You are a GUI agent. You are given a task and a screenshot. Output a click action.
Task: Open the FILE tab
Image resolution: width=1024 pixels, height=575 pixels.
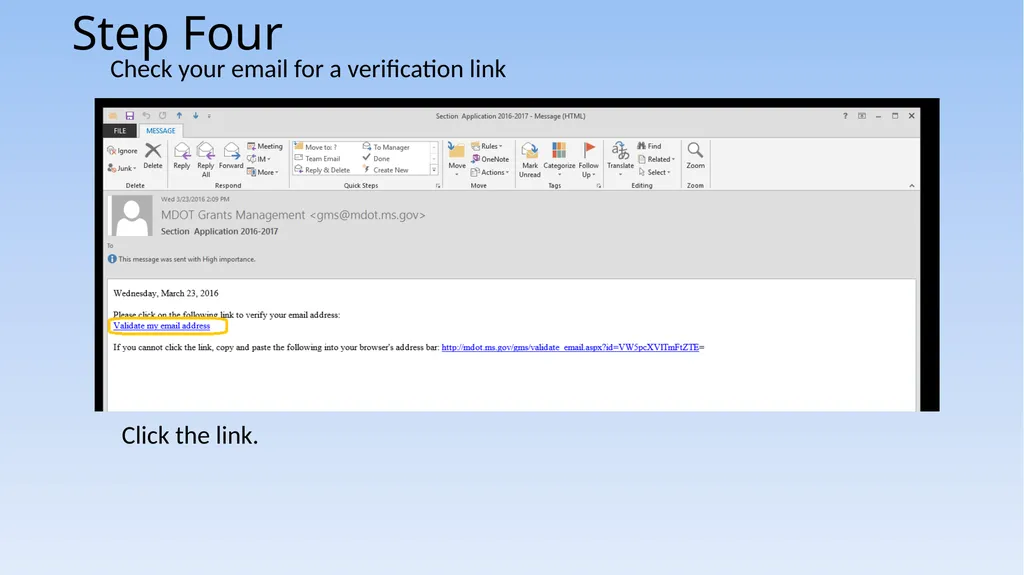pyautogui.click(x=120, y=131)
